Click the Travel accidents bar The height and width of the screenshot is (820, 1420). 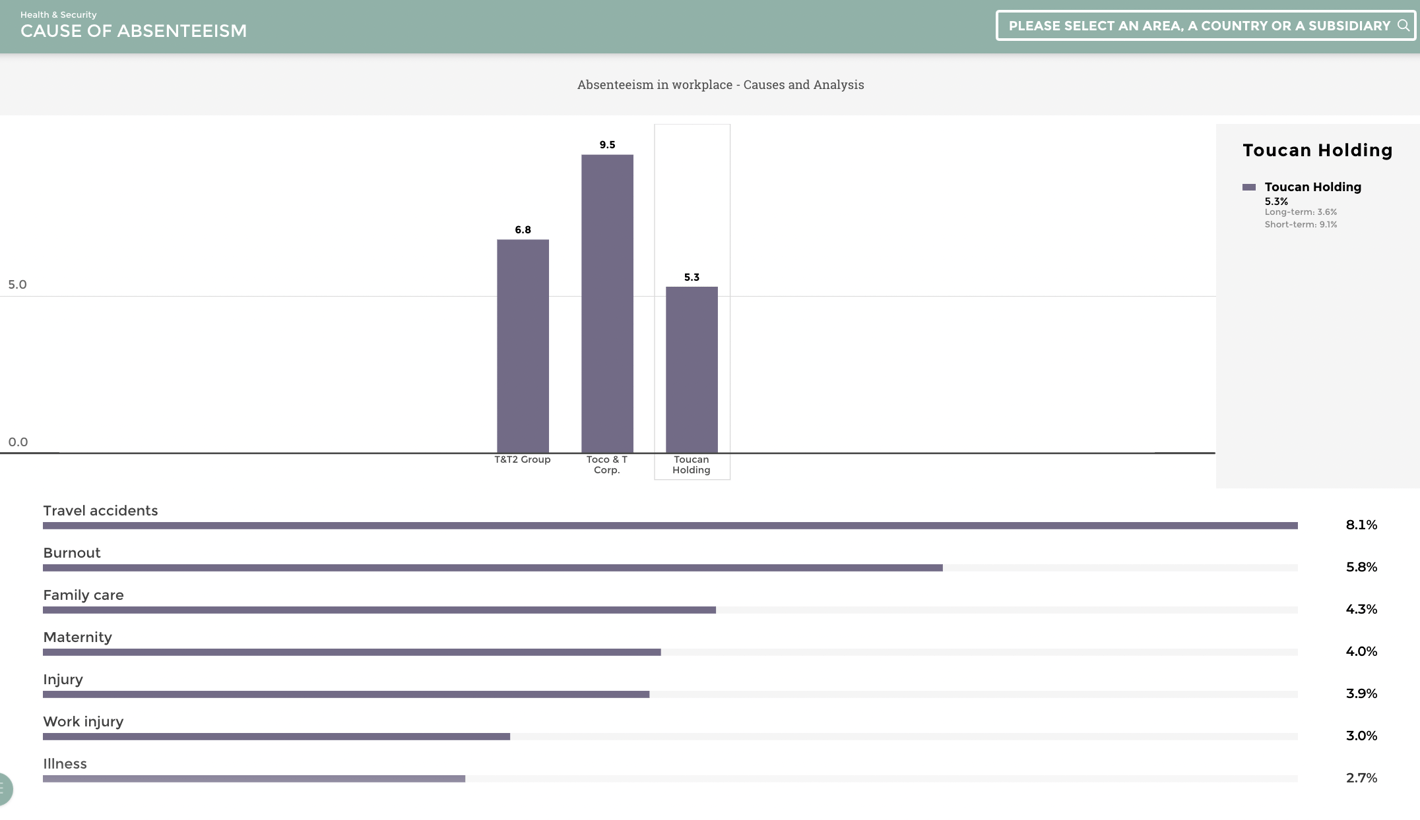670,525
